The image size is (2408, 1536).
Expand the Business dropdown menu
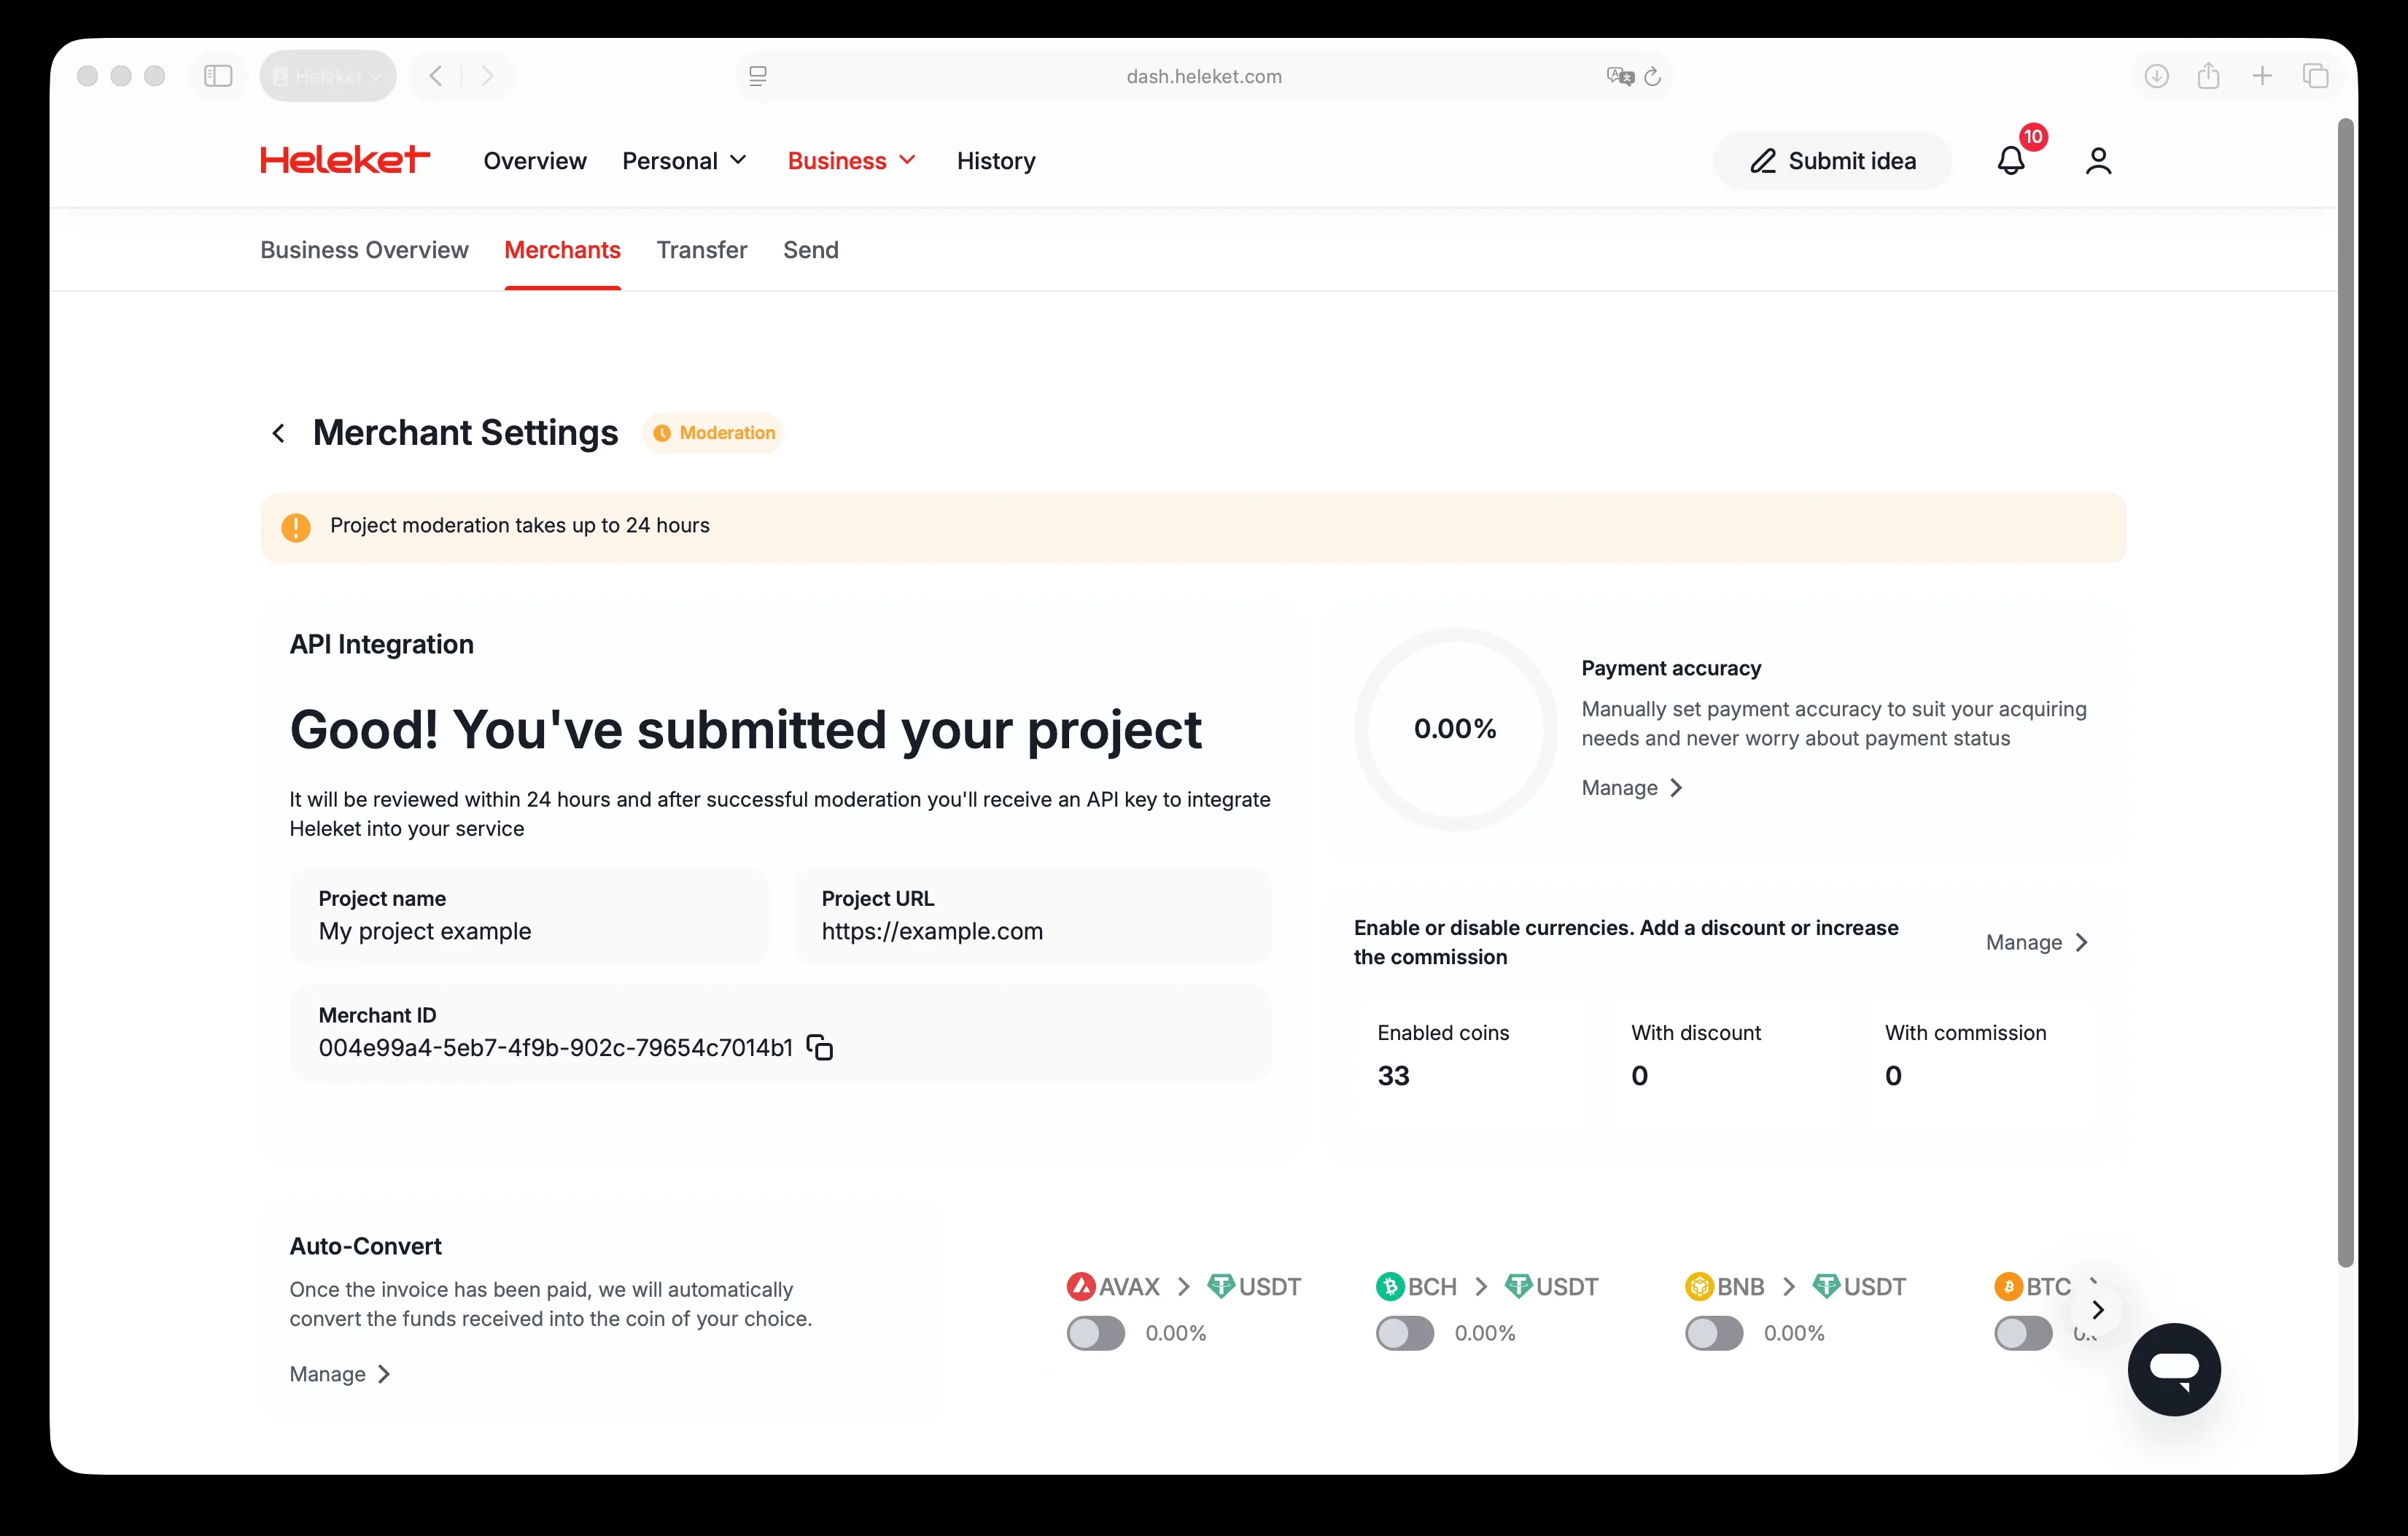click(x=851, y=161)
